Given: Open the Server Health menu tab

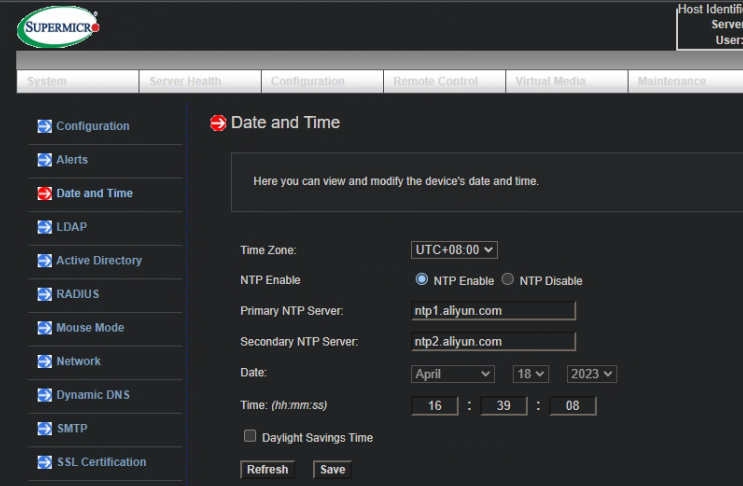Looking at the screenshot, I should (x=200, y=81).
